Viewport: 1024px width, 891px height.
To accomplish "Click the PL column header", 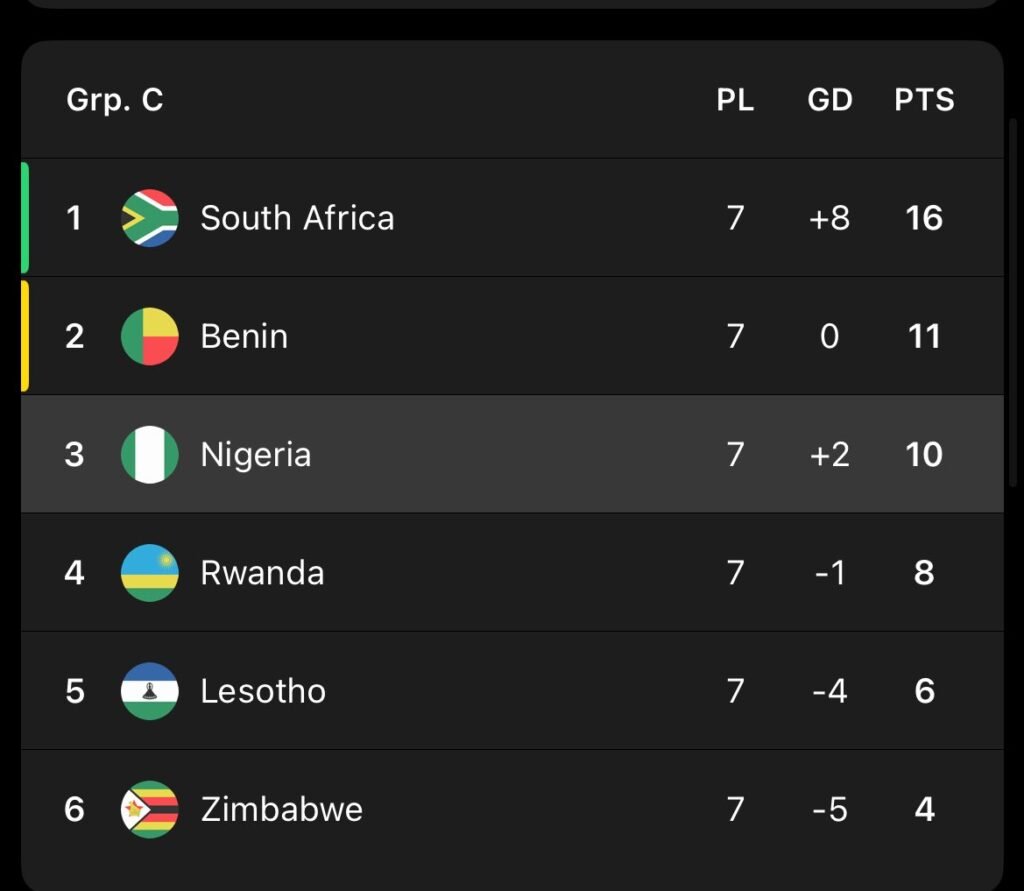I will point(735,100).
